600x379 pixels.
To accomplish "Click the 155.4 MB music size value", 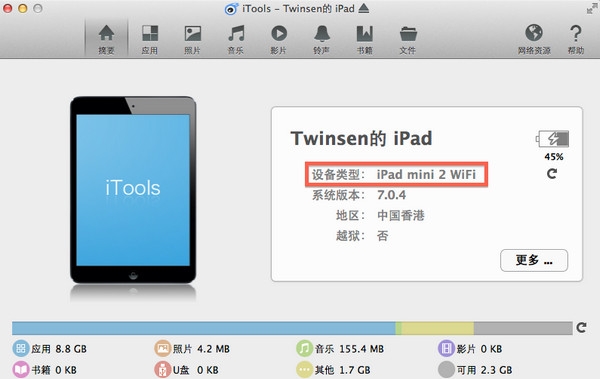I will pyautogui.click(x=361, y=349).
